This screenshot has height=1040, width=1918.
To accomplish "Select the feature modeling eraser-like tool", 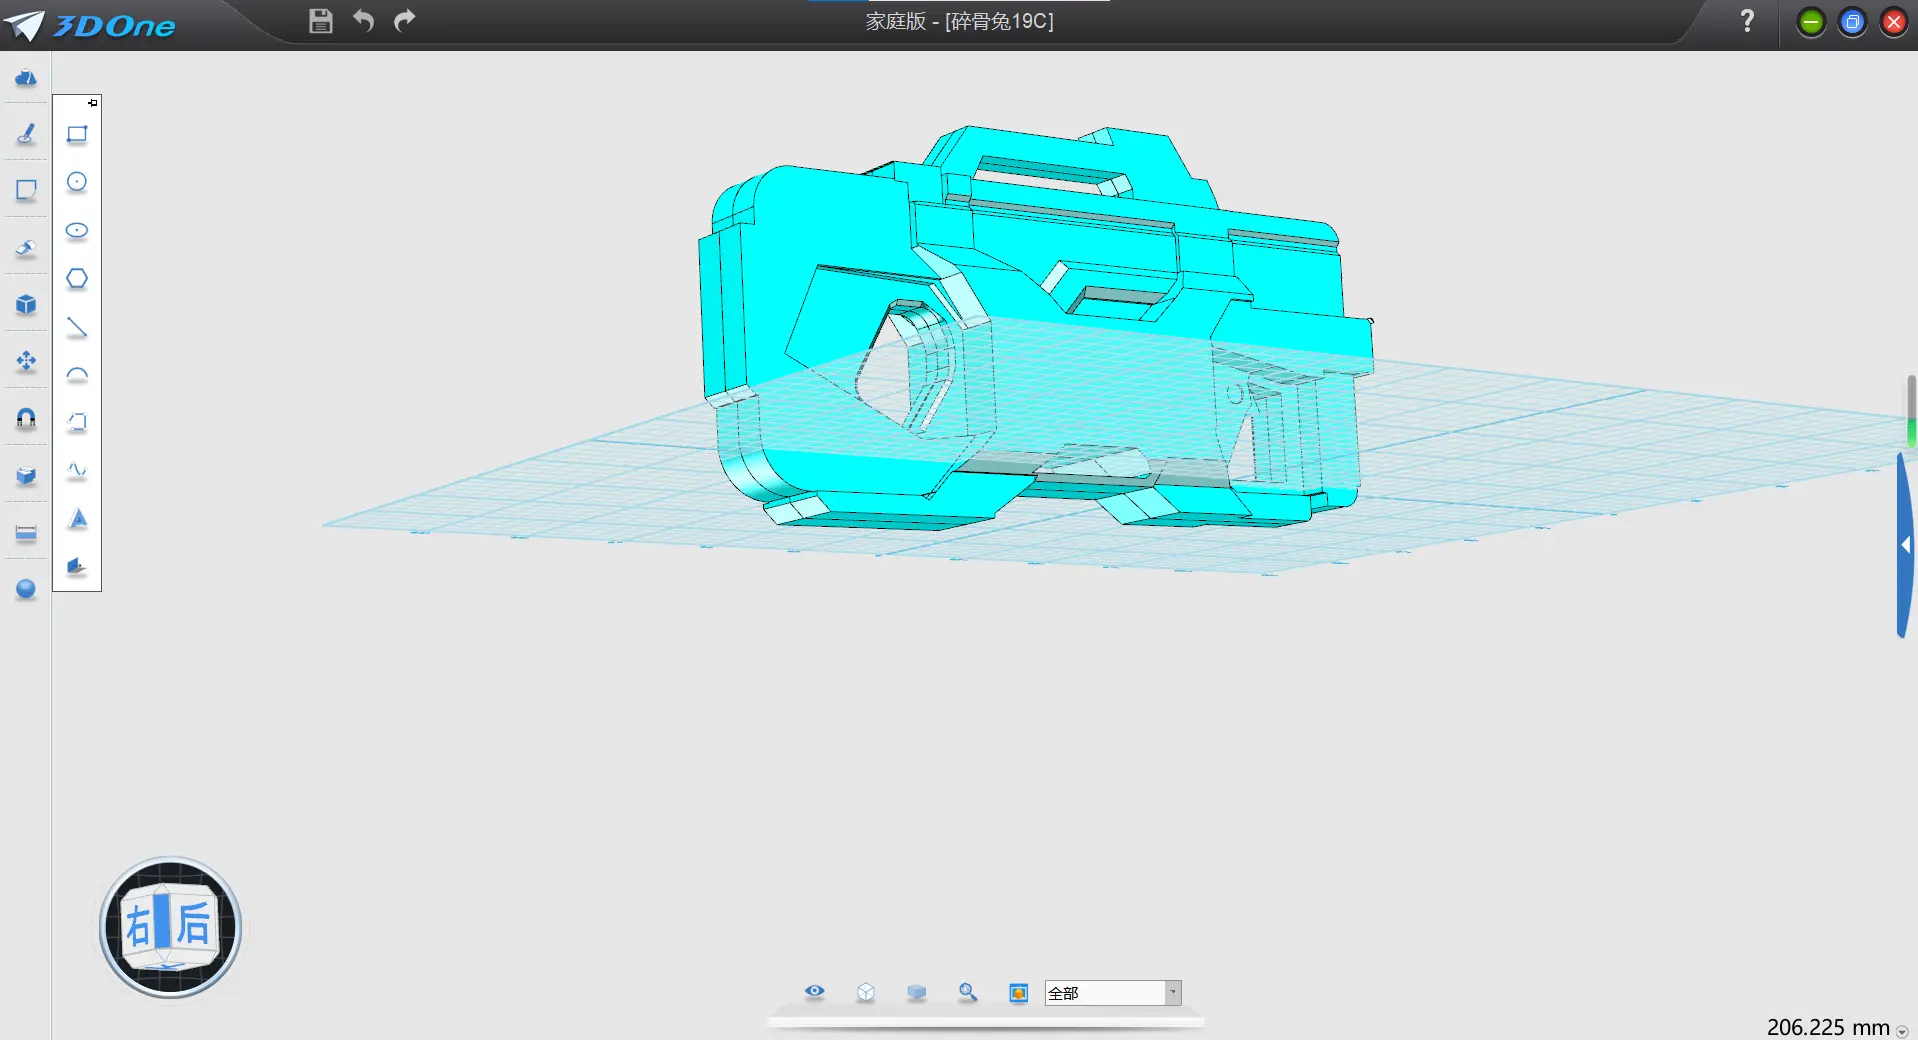I will 26,247.
